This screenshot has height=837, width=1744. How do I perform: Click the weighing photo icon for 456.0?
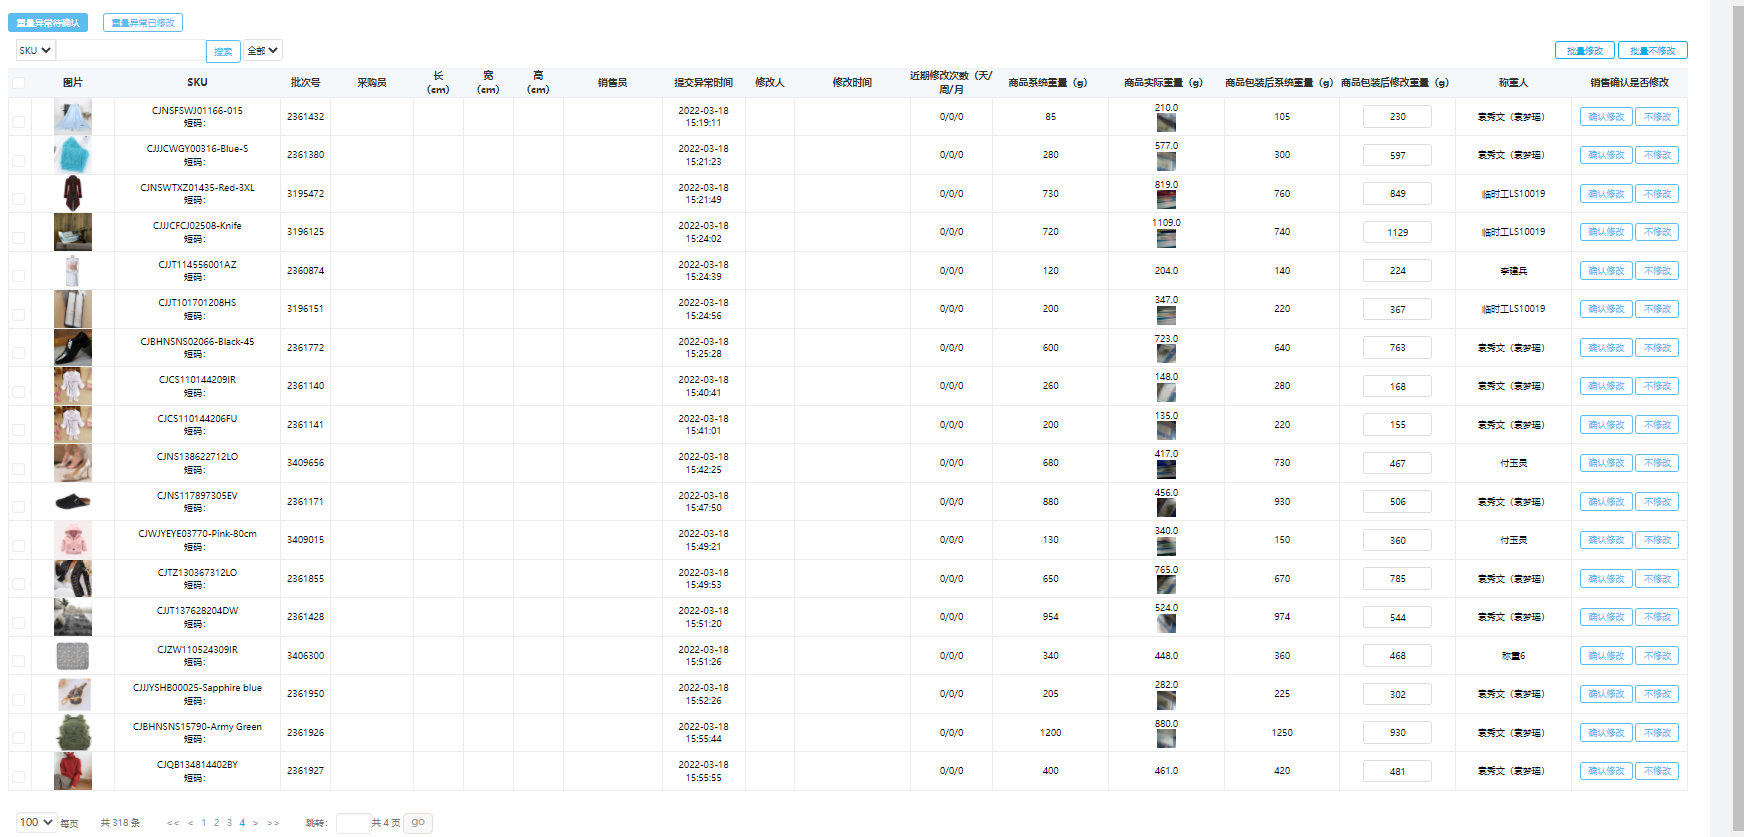pyautogui.click(x=1166, y=508)
